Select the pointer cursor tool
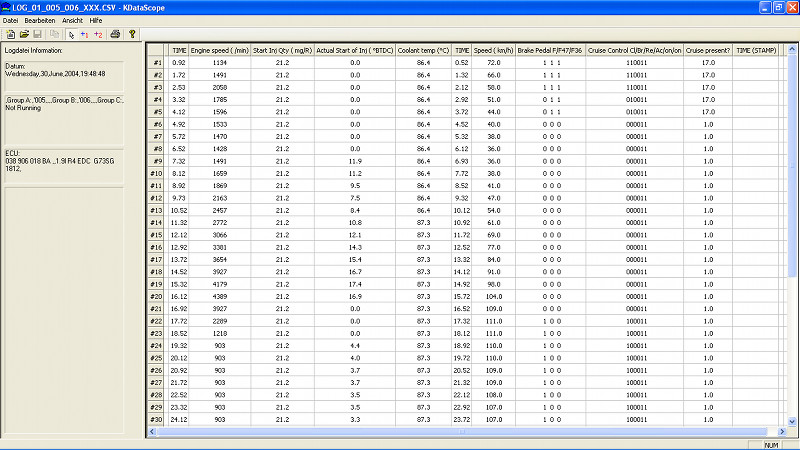 (71, 34)
